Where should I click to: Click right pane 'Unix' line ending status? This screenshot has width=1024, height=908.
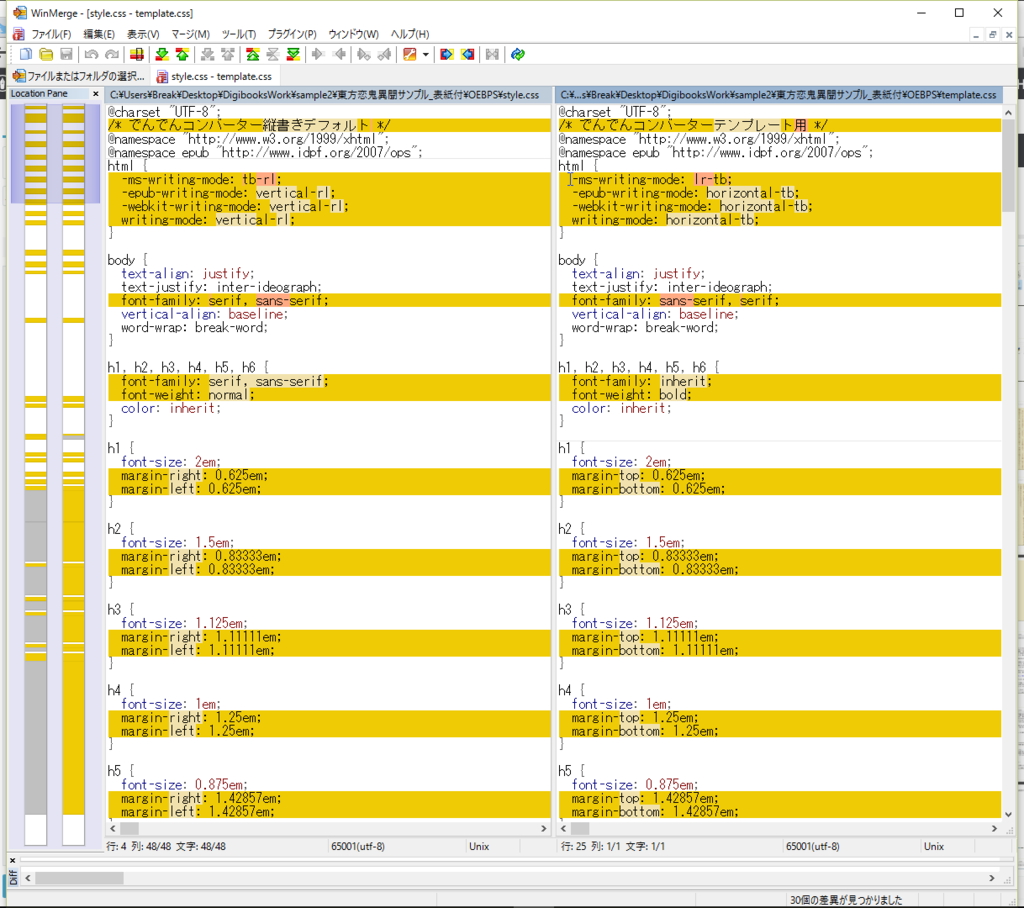(934, 846)
